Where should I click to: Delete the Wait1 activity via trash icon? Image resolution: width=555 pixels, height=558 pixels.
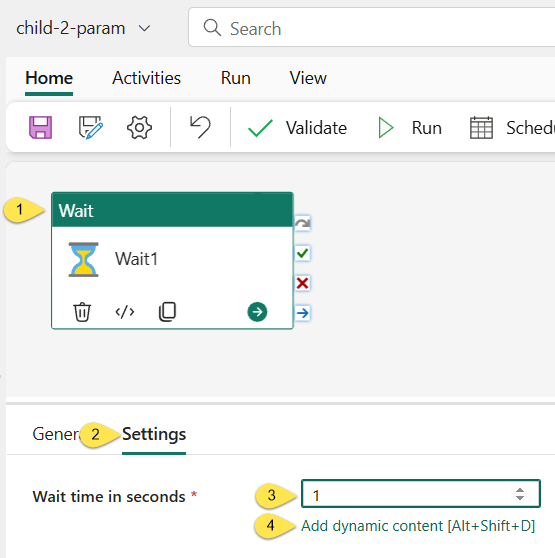82,312
